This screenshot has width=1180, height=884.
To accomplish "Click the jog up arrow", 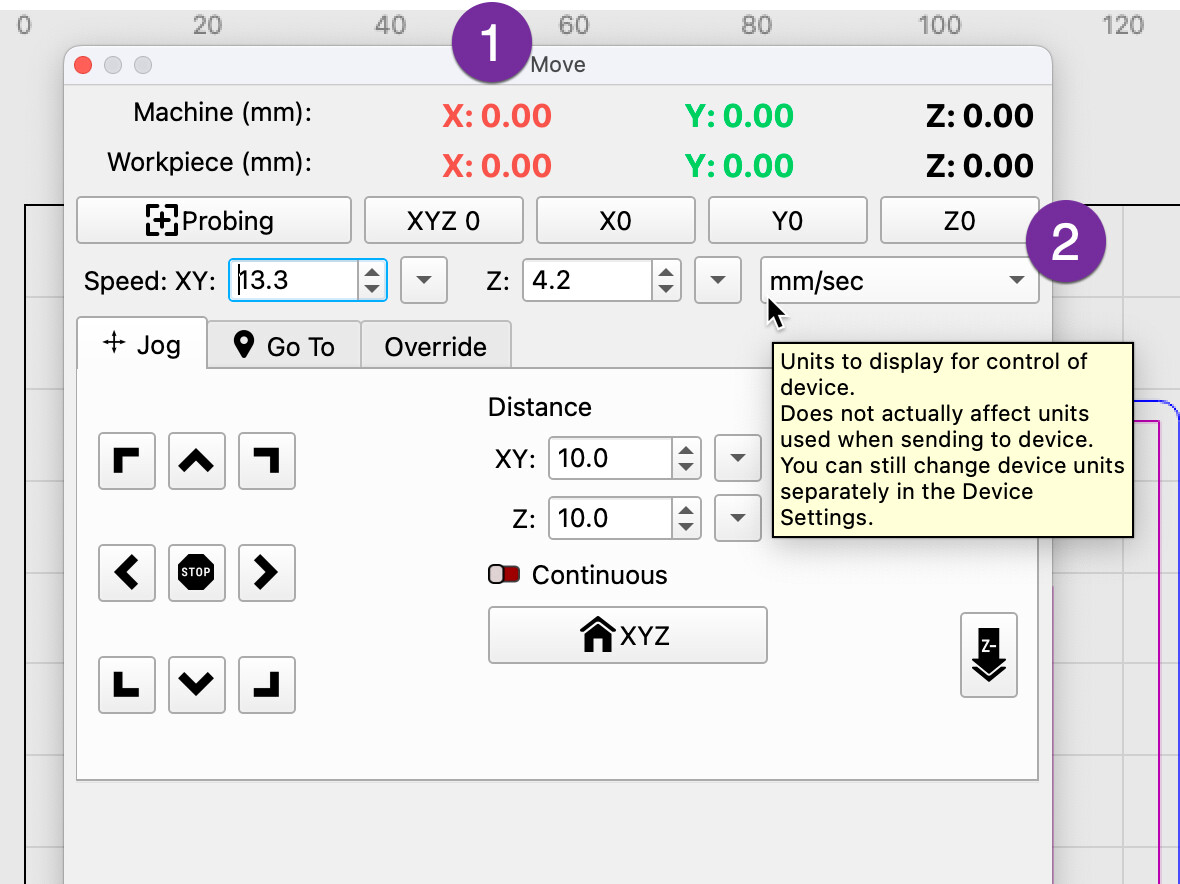I will pyautogui.click(x=196, y=461).
